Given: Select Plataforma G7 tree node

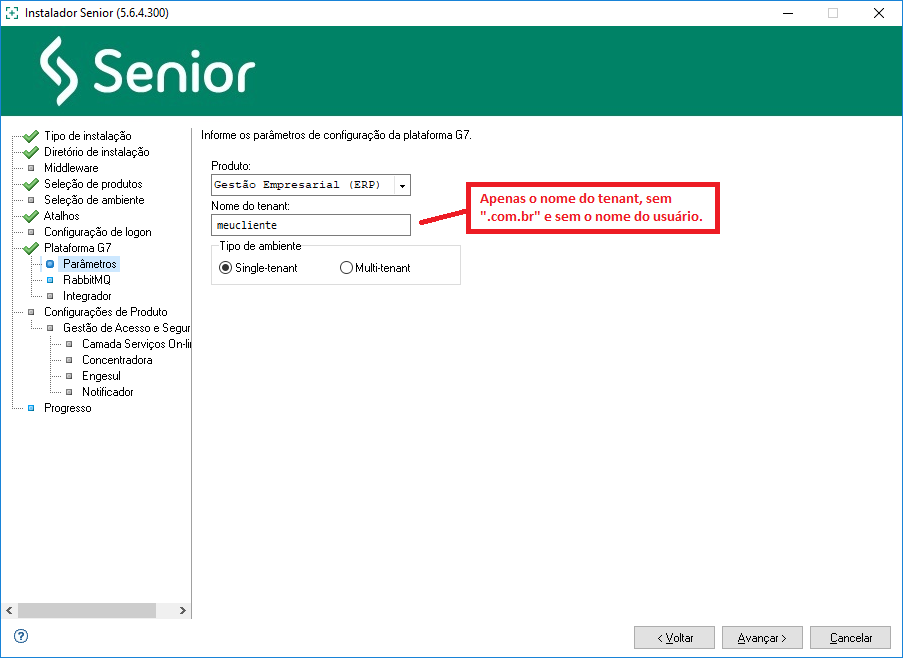Looking at the screenshot, I should coord(78,248).
